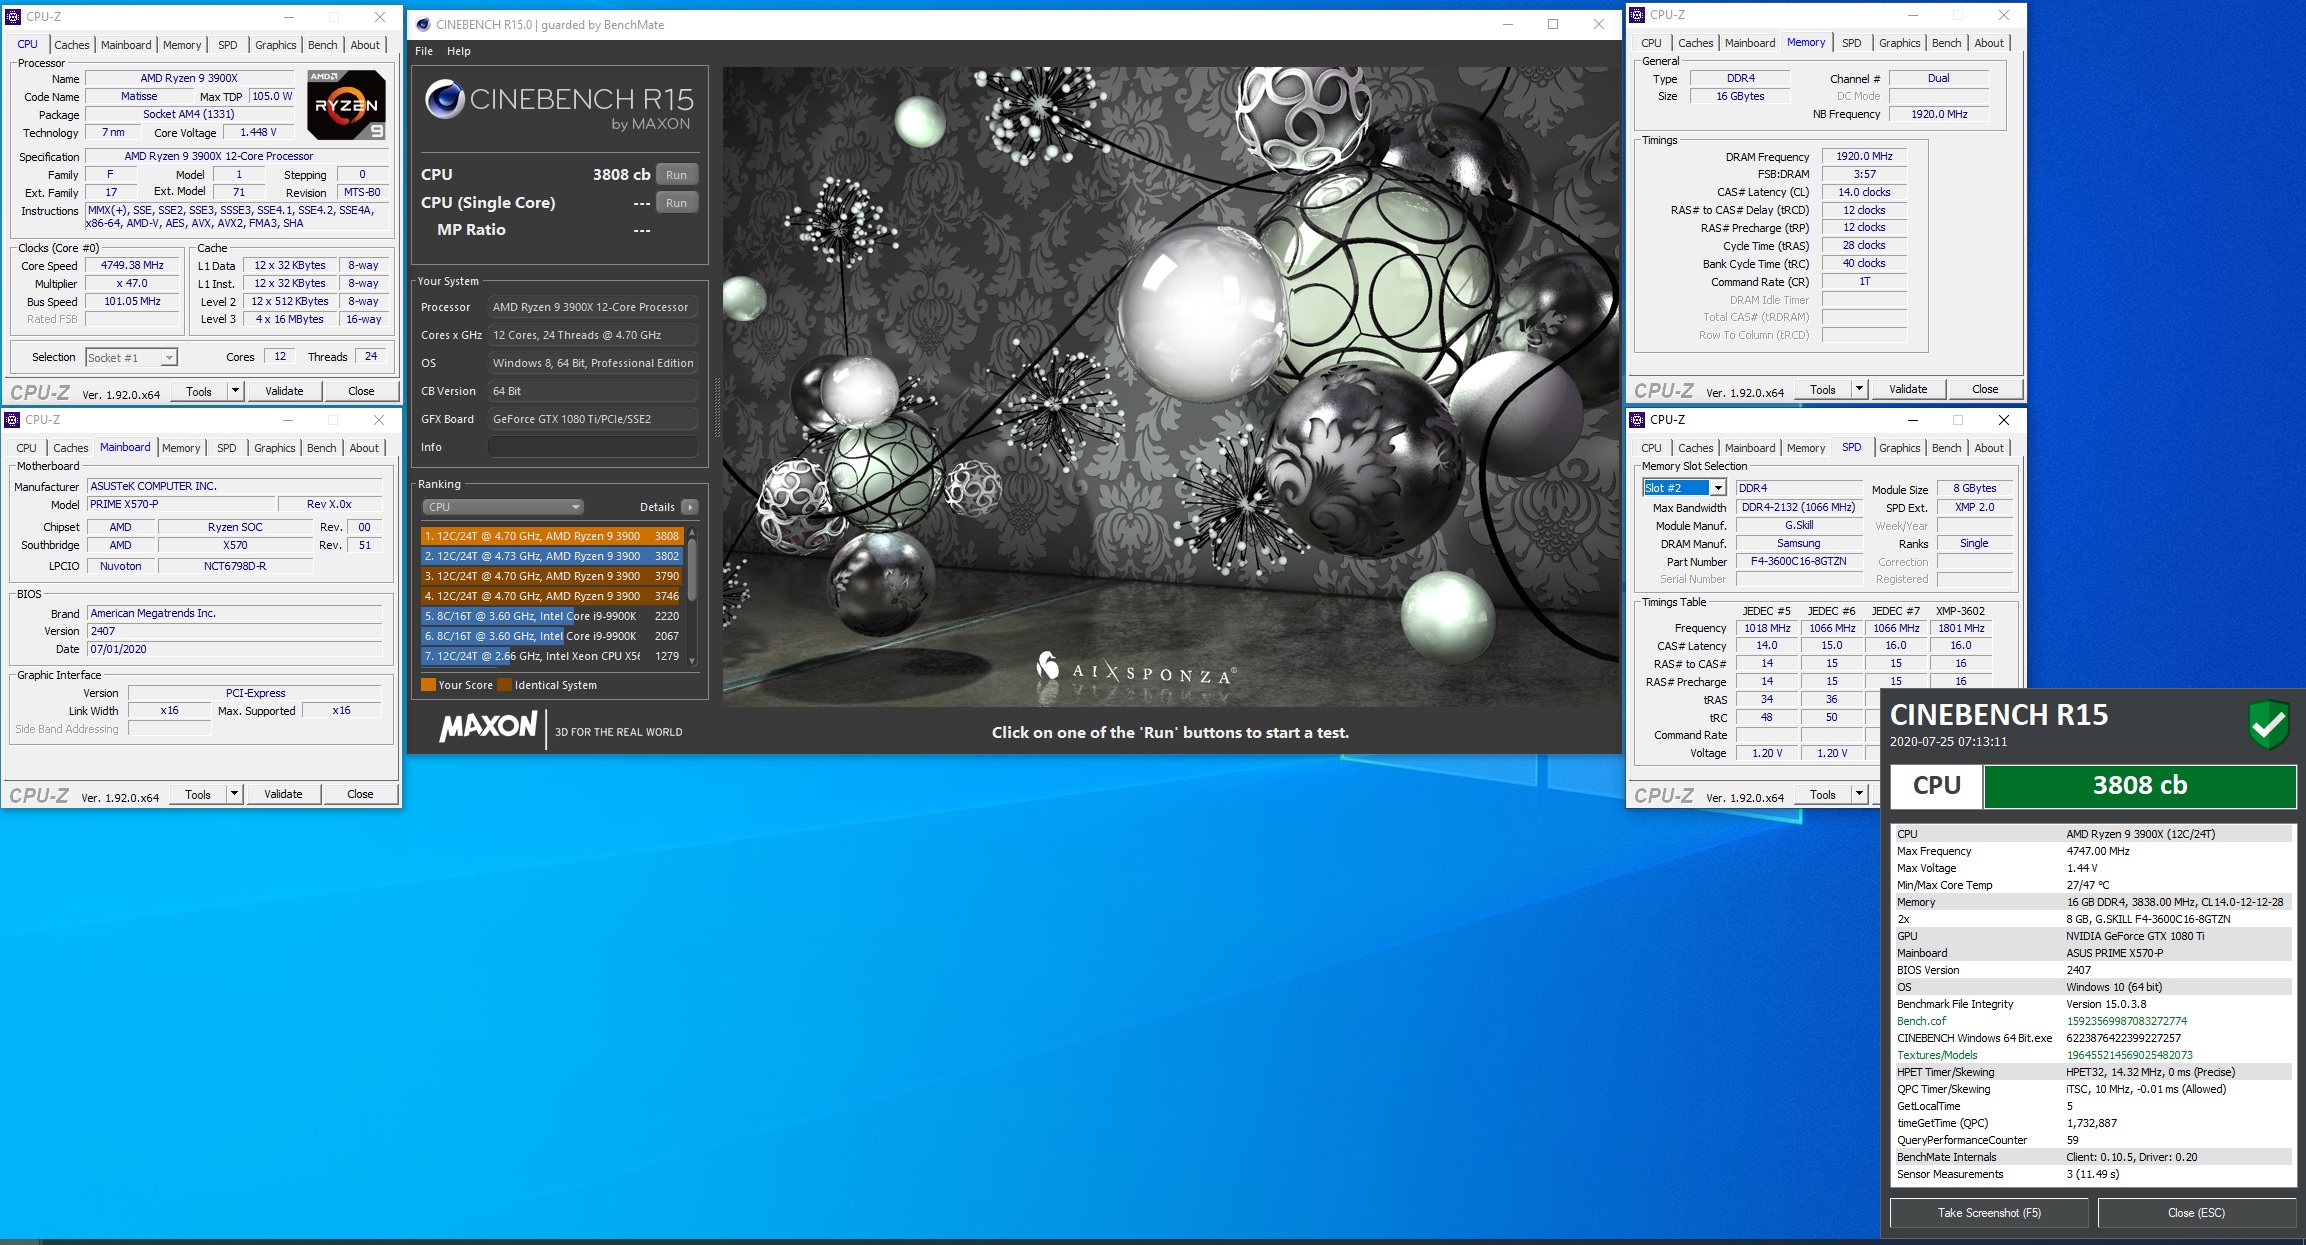Click Take Screenshot (F5) in BenchMate

point(1989,1213)
